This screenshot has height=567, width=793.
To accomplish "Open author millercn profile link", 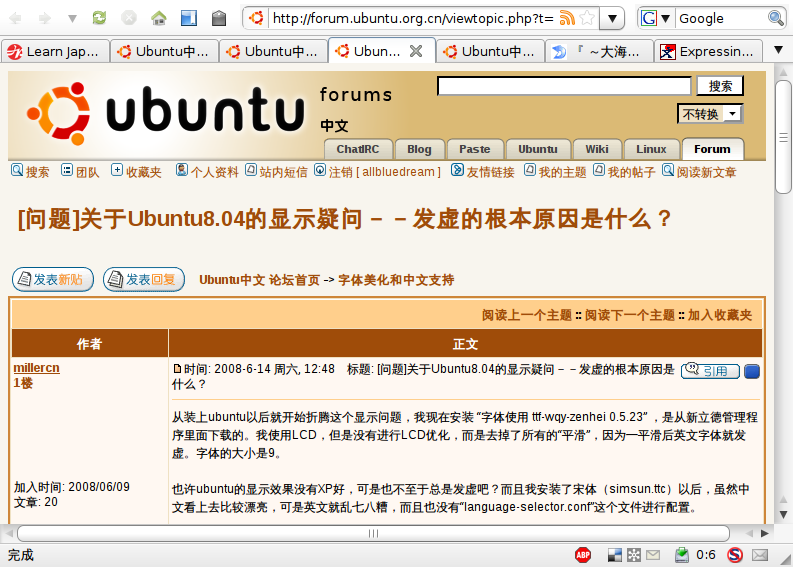I will pyautogui.click(x=36, y=368).
